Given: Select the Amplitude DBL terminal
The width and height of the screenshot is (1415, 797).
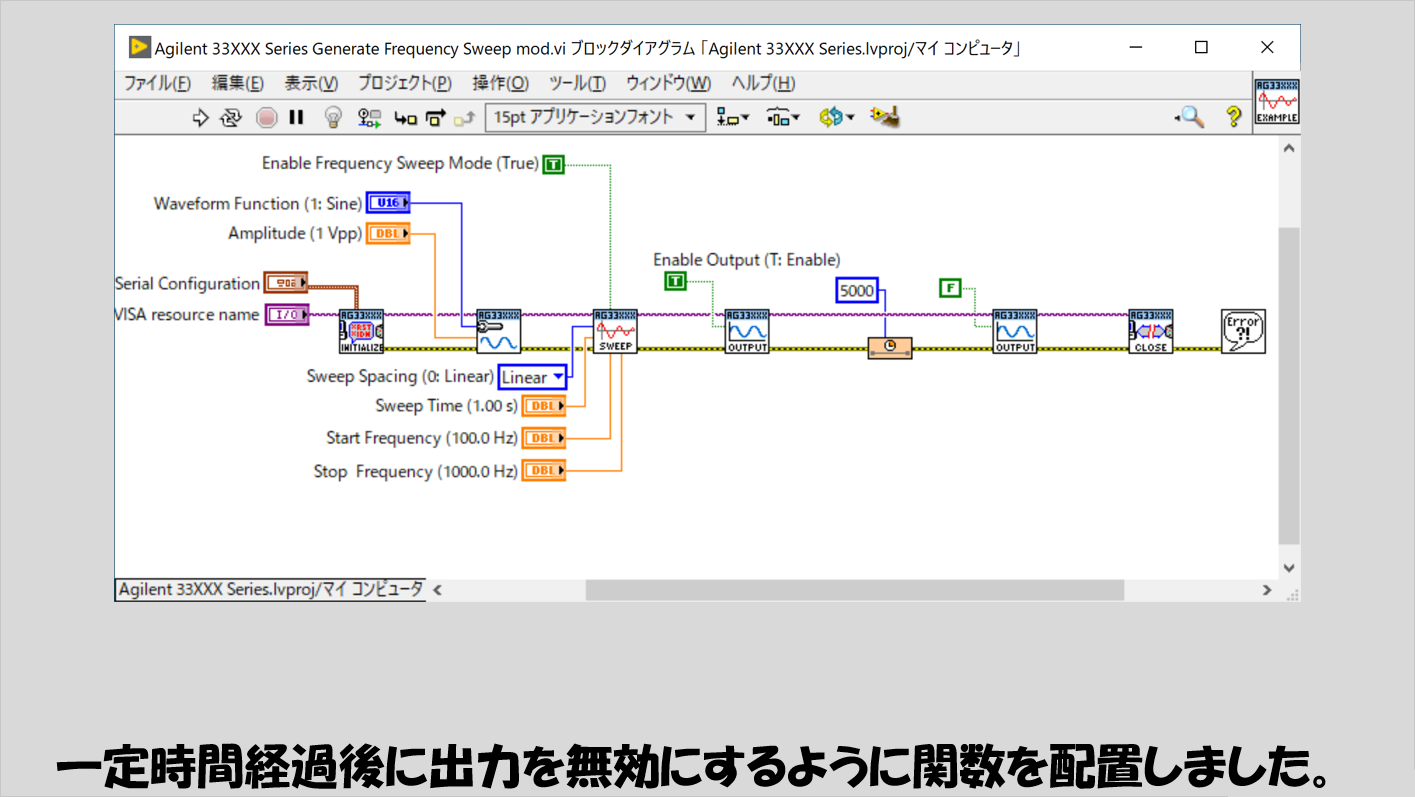Looking at the screenshot, I should coord(388,234).
